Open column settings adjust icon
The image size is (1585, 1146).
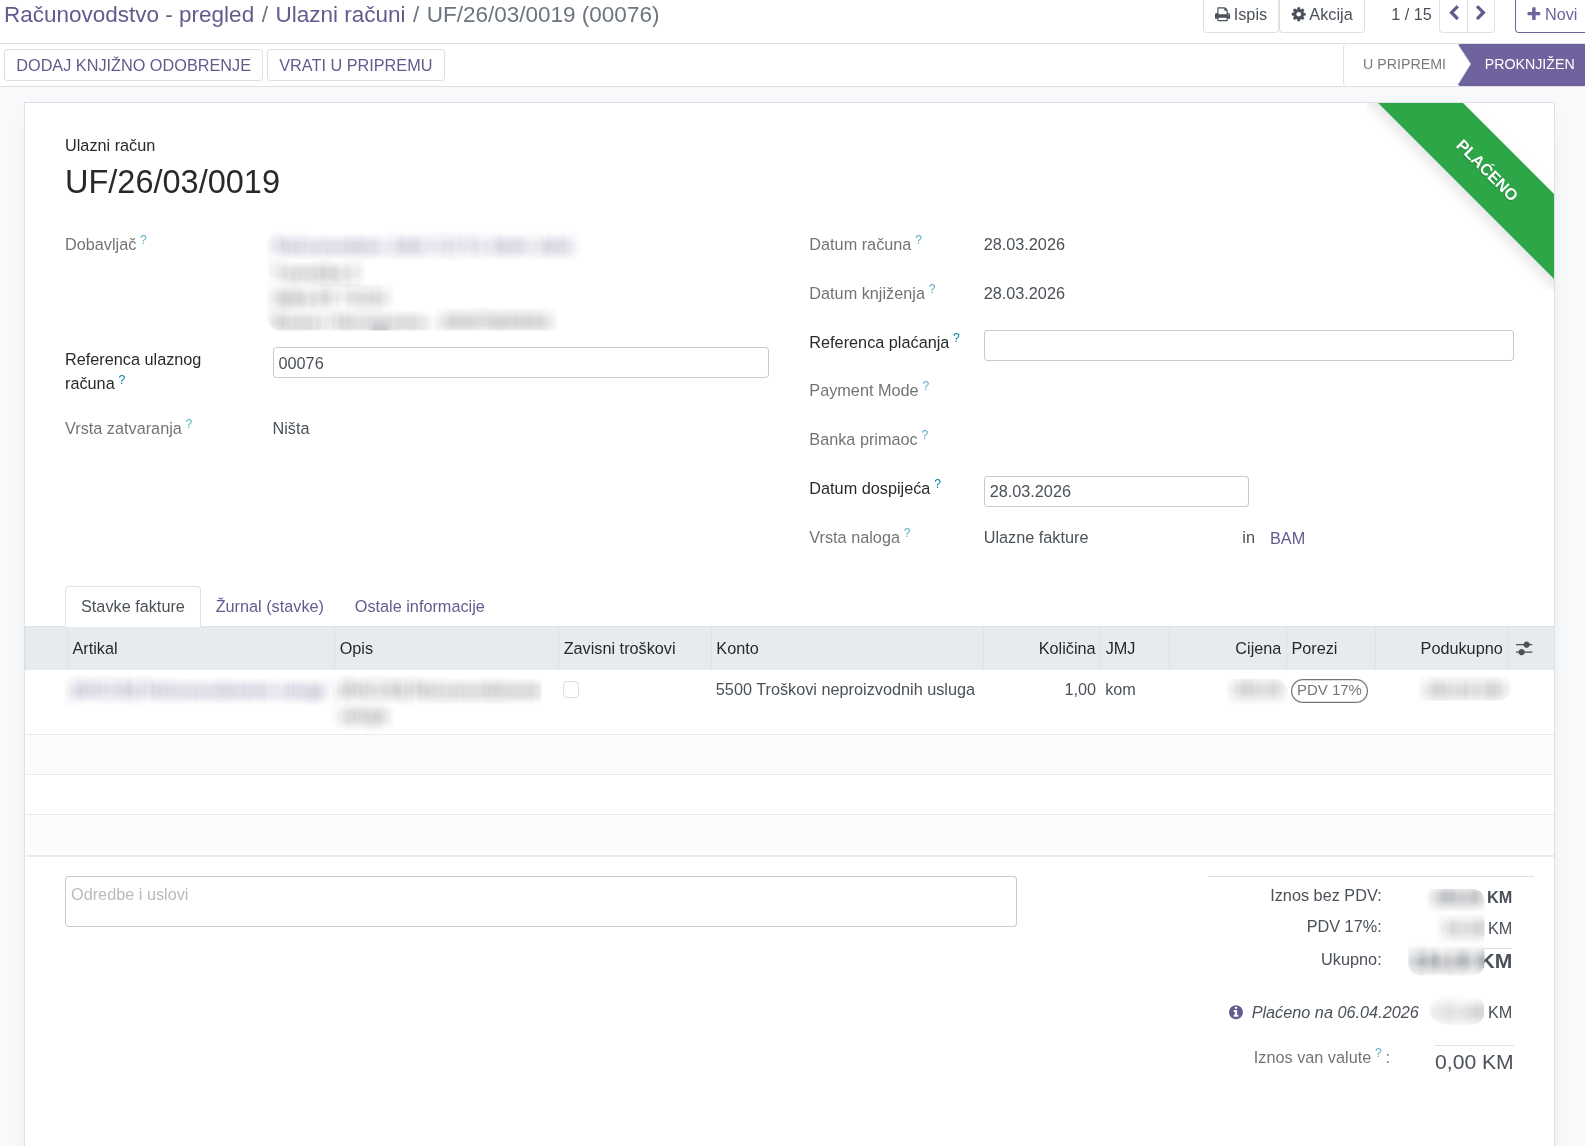(1523, 649)
